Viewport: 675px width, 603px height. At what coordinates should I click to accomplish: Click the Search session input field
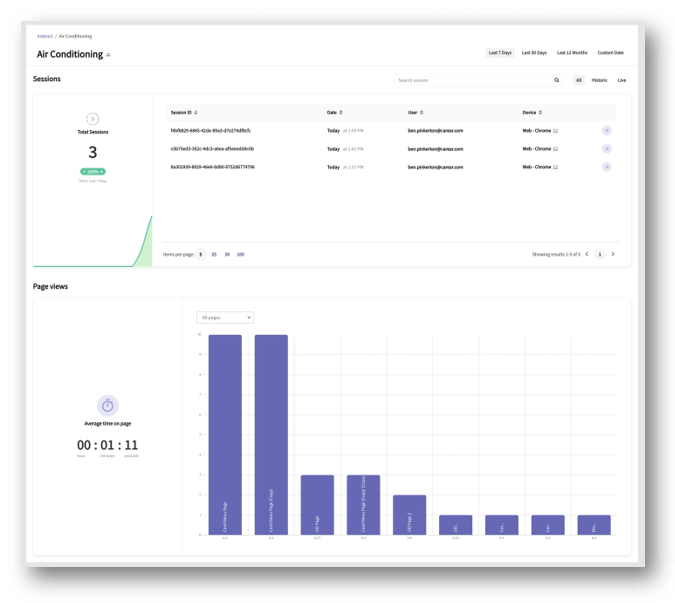(x=472, y=80)
